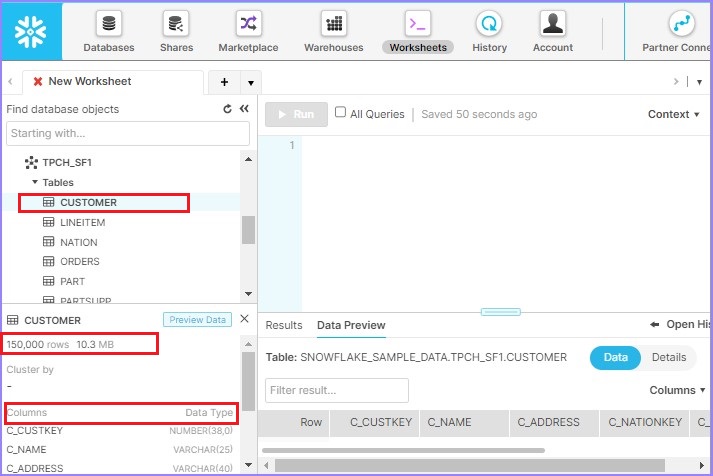The width and height of the screenshot is (713, 476).
Task: Select the Data toggle button
Action: click(615, 357)
